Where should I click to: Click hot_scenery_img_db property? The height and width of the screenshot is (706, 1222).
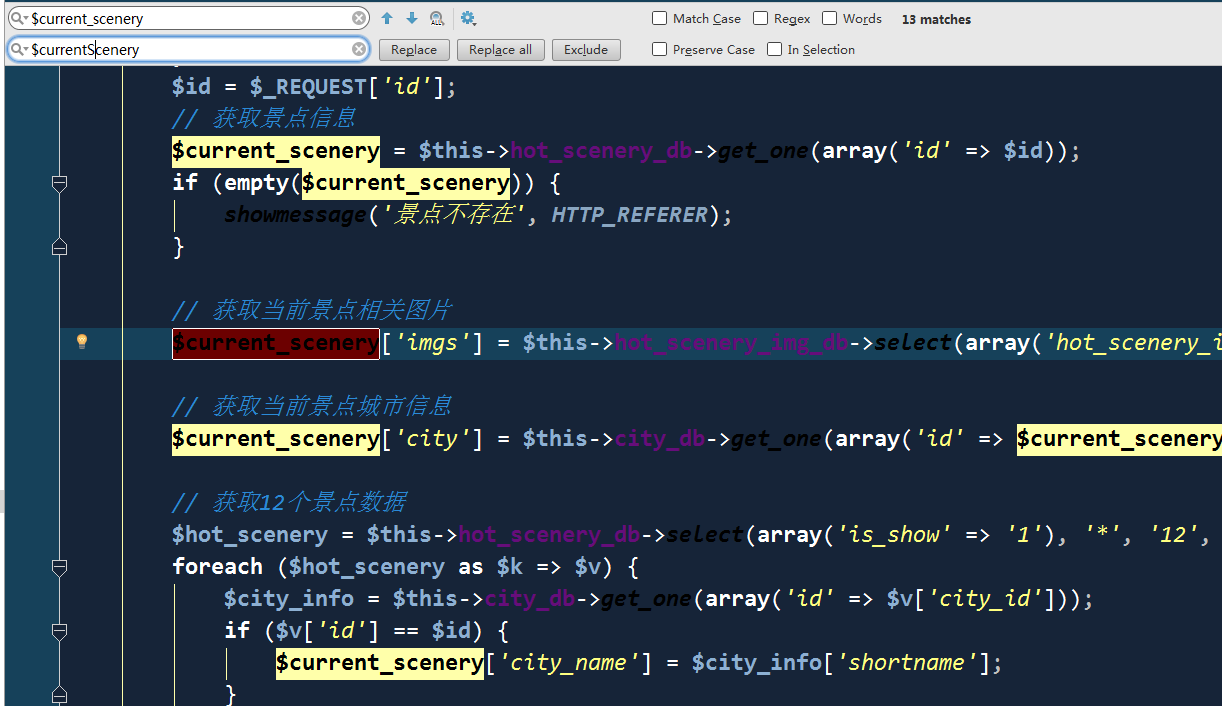[732, 343]
